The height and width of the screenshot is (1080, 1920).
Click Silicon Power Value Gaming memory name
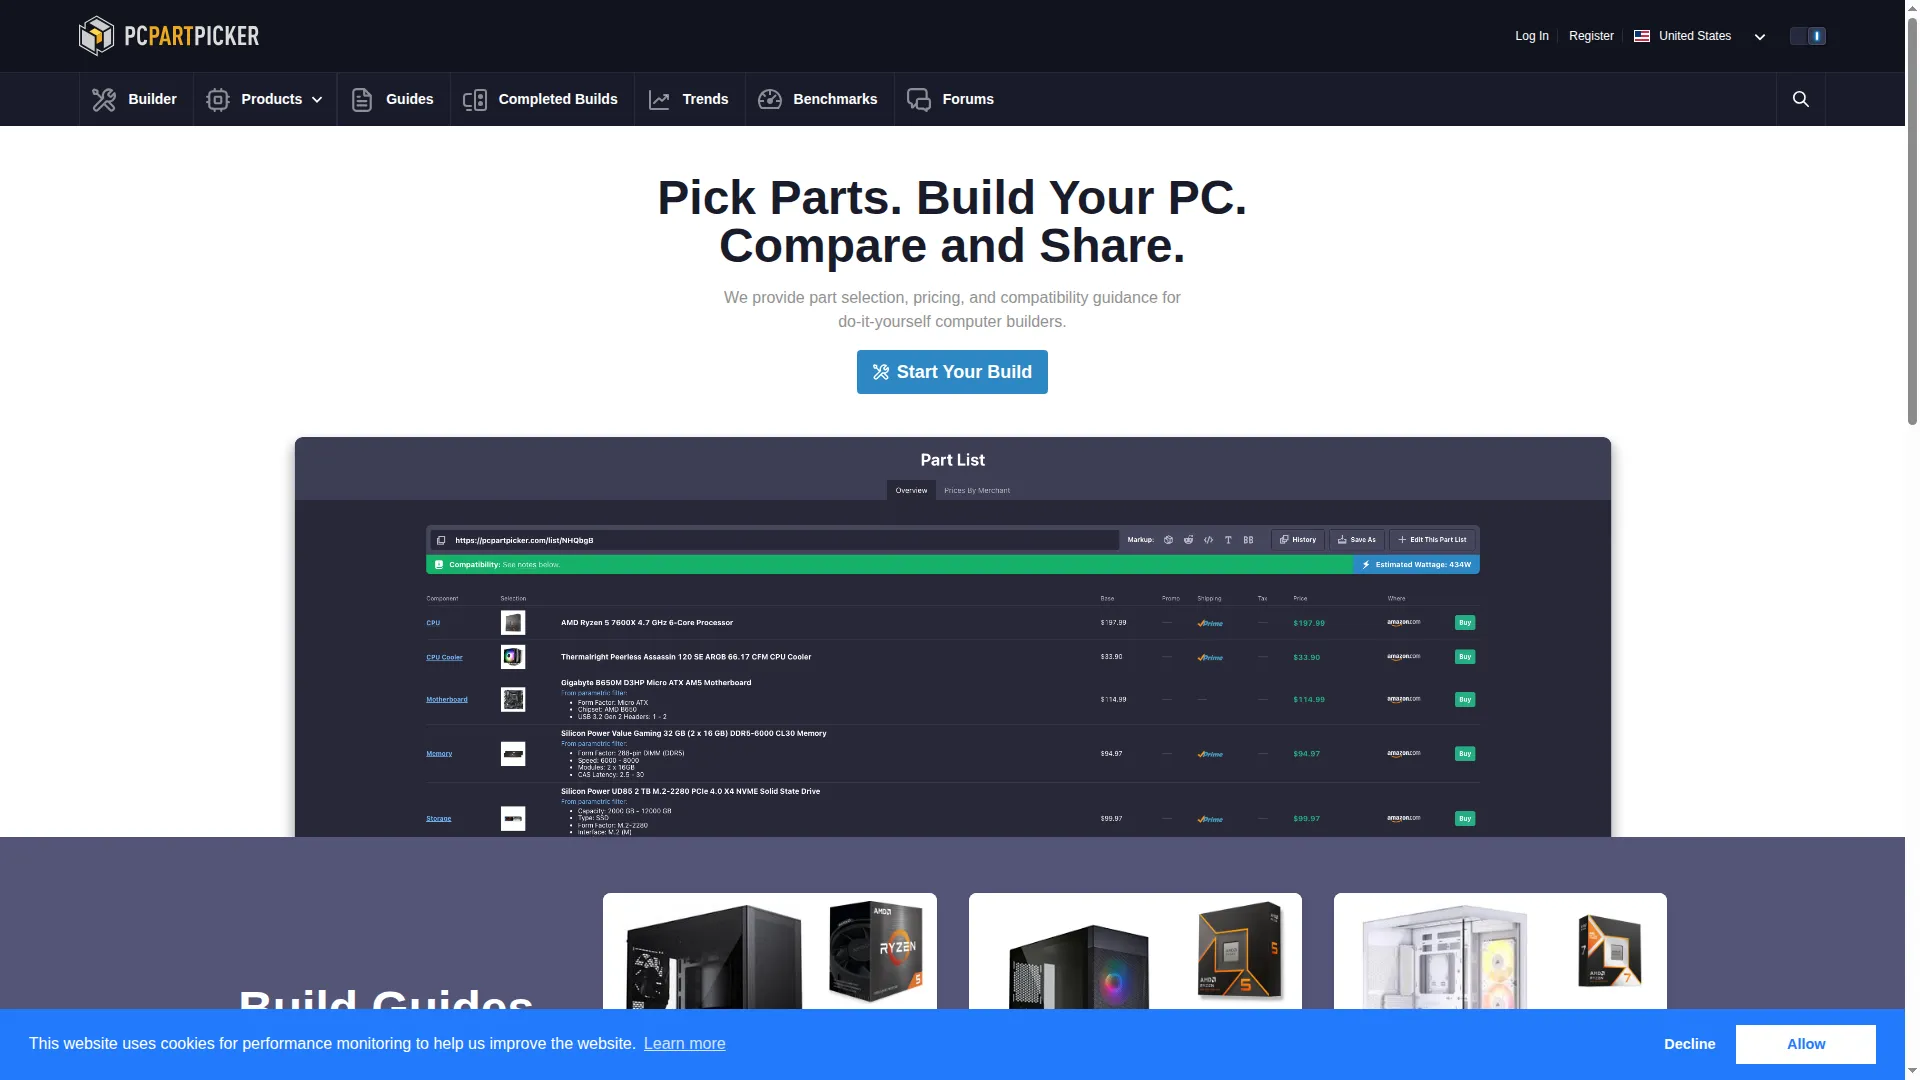693,734
